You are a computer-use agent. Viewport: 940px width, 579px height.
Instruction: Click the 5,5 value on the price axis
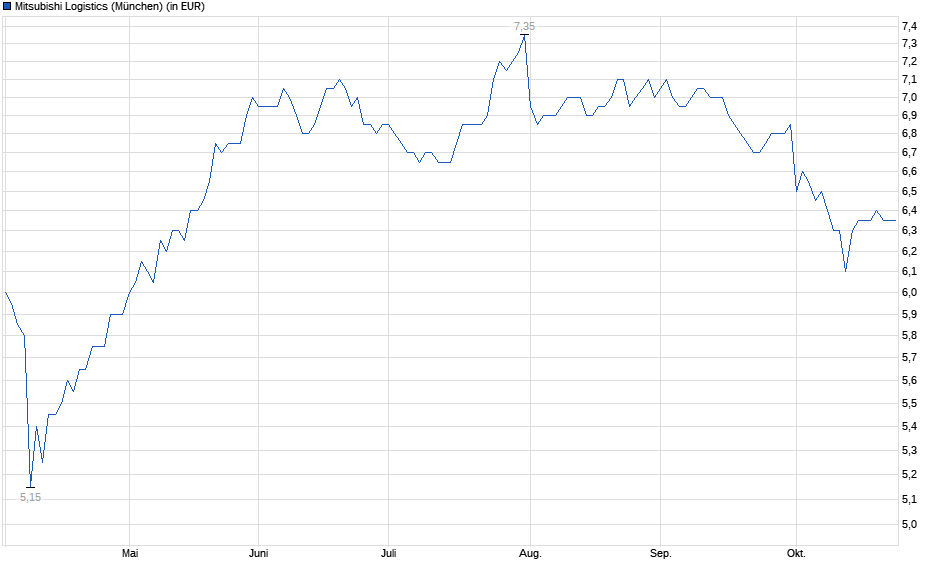tap(912, 404)
